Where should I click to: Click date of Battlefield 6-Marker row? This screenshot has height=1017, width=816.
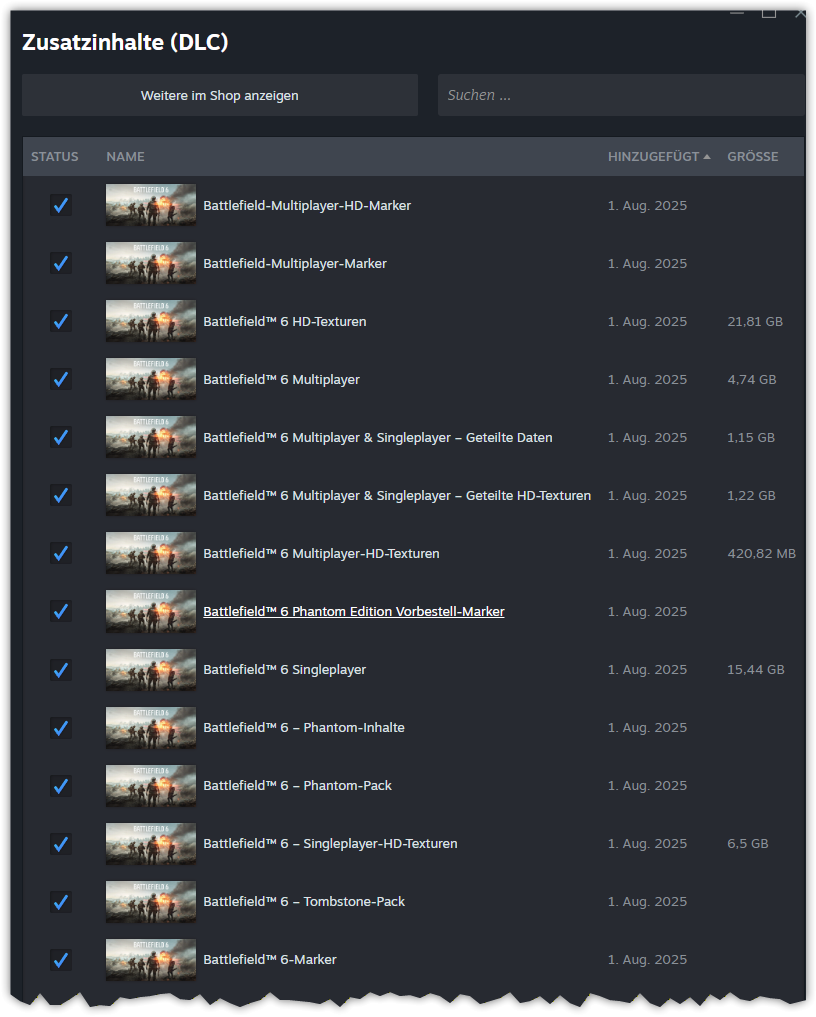[647, 960]
